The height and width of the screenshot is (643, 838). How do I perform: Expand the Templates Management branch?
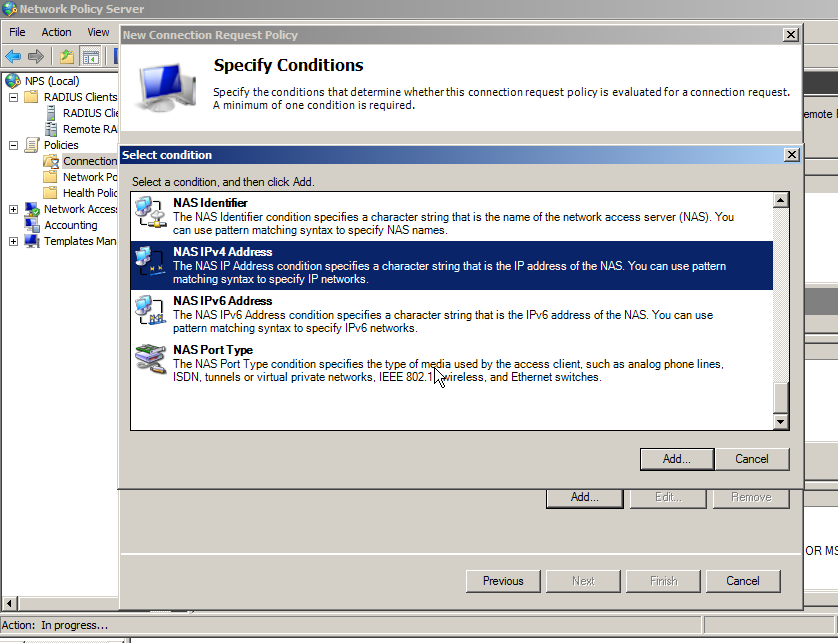pos(12,240)
